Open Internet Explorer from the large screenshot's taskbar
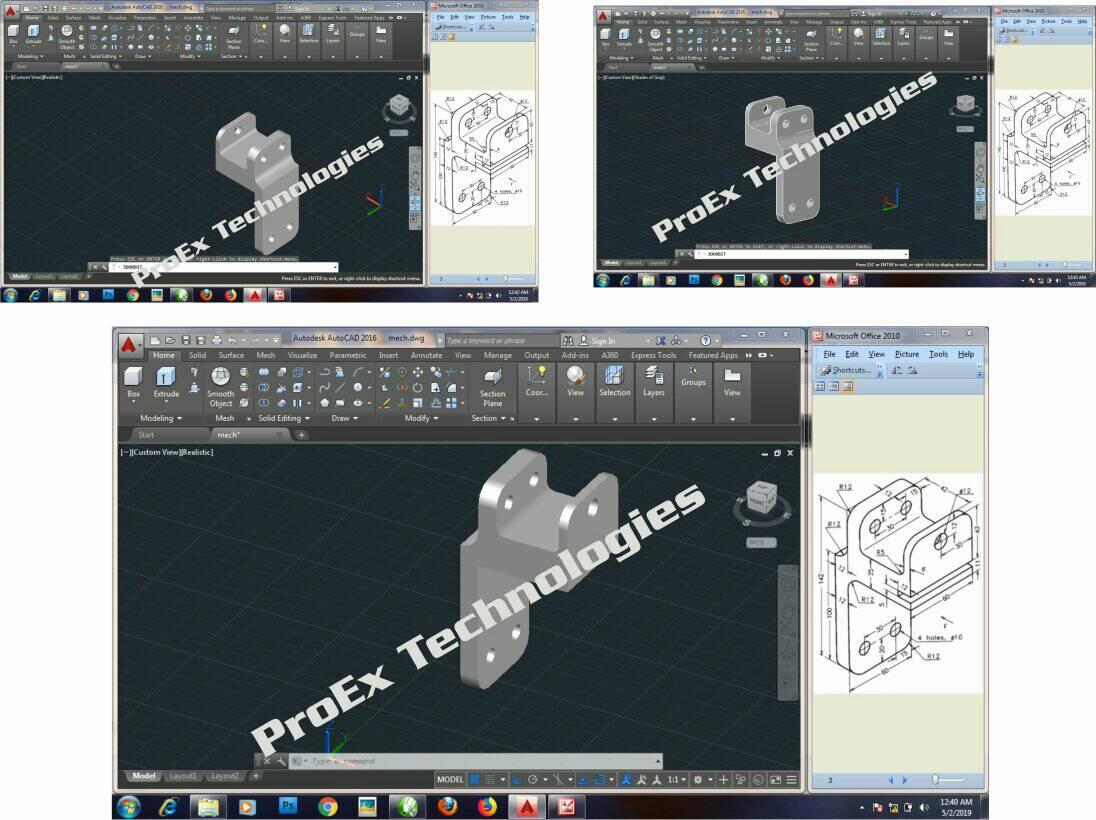1096x820 pixels. point(168,807)
